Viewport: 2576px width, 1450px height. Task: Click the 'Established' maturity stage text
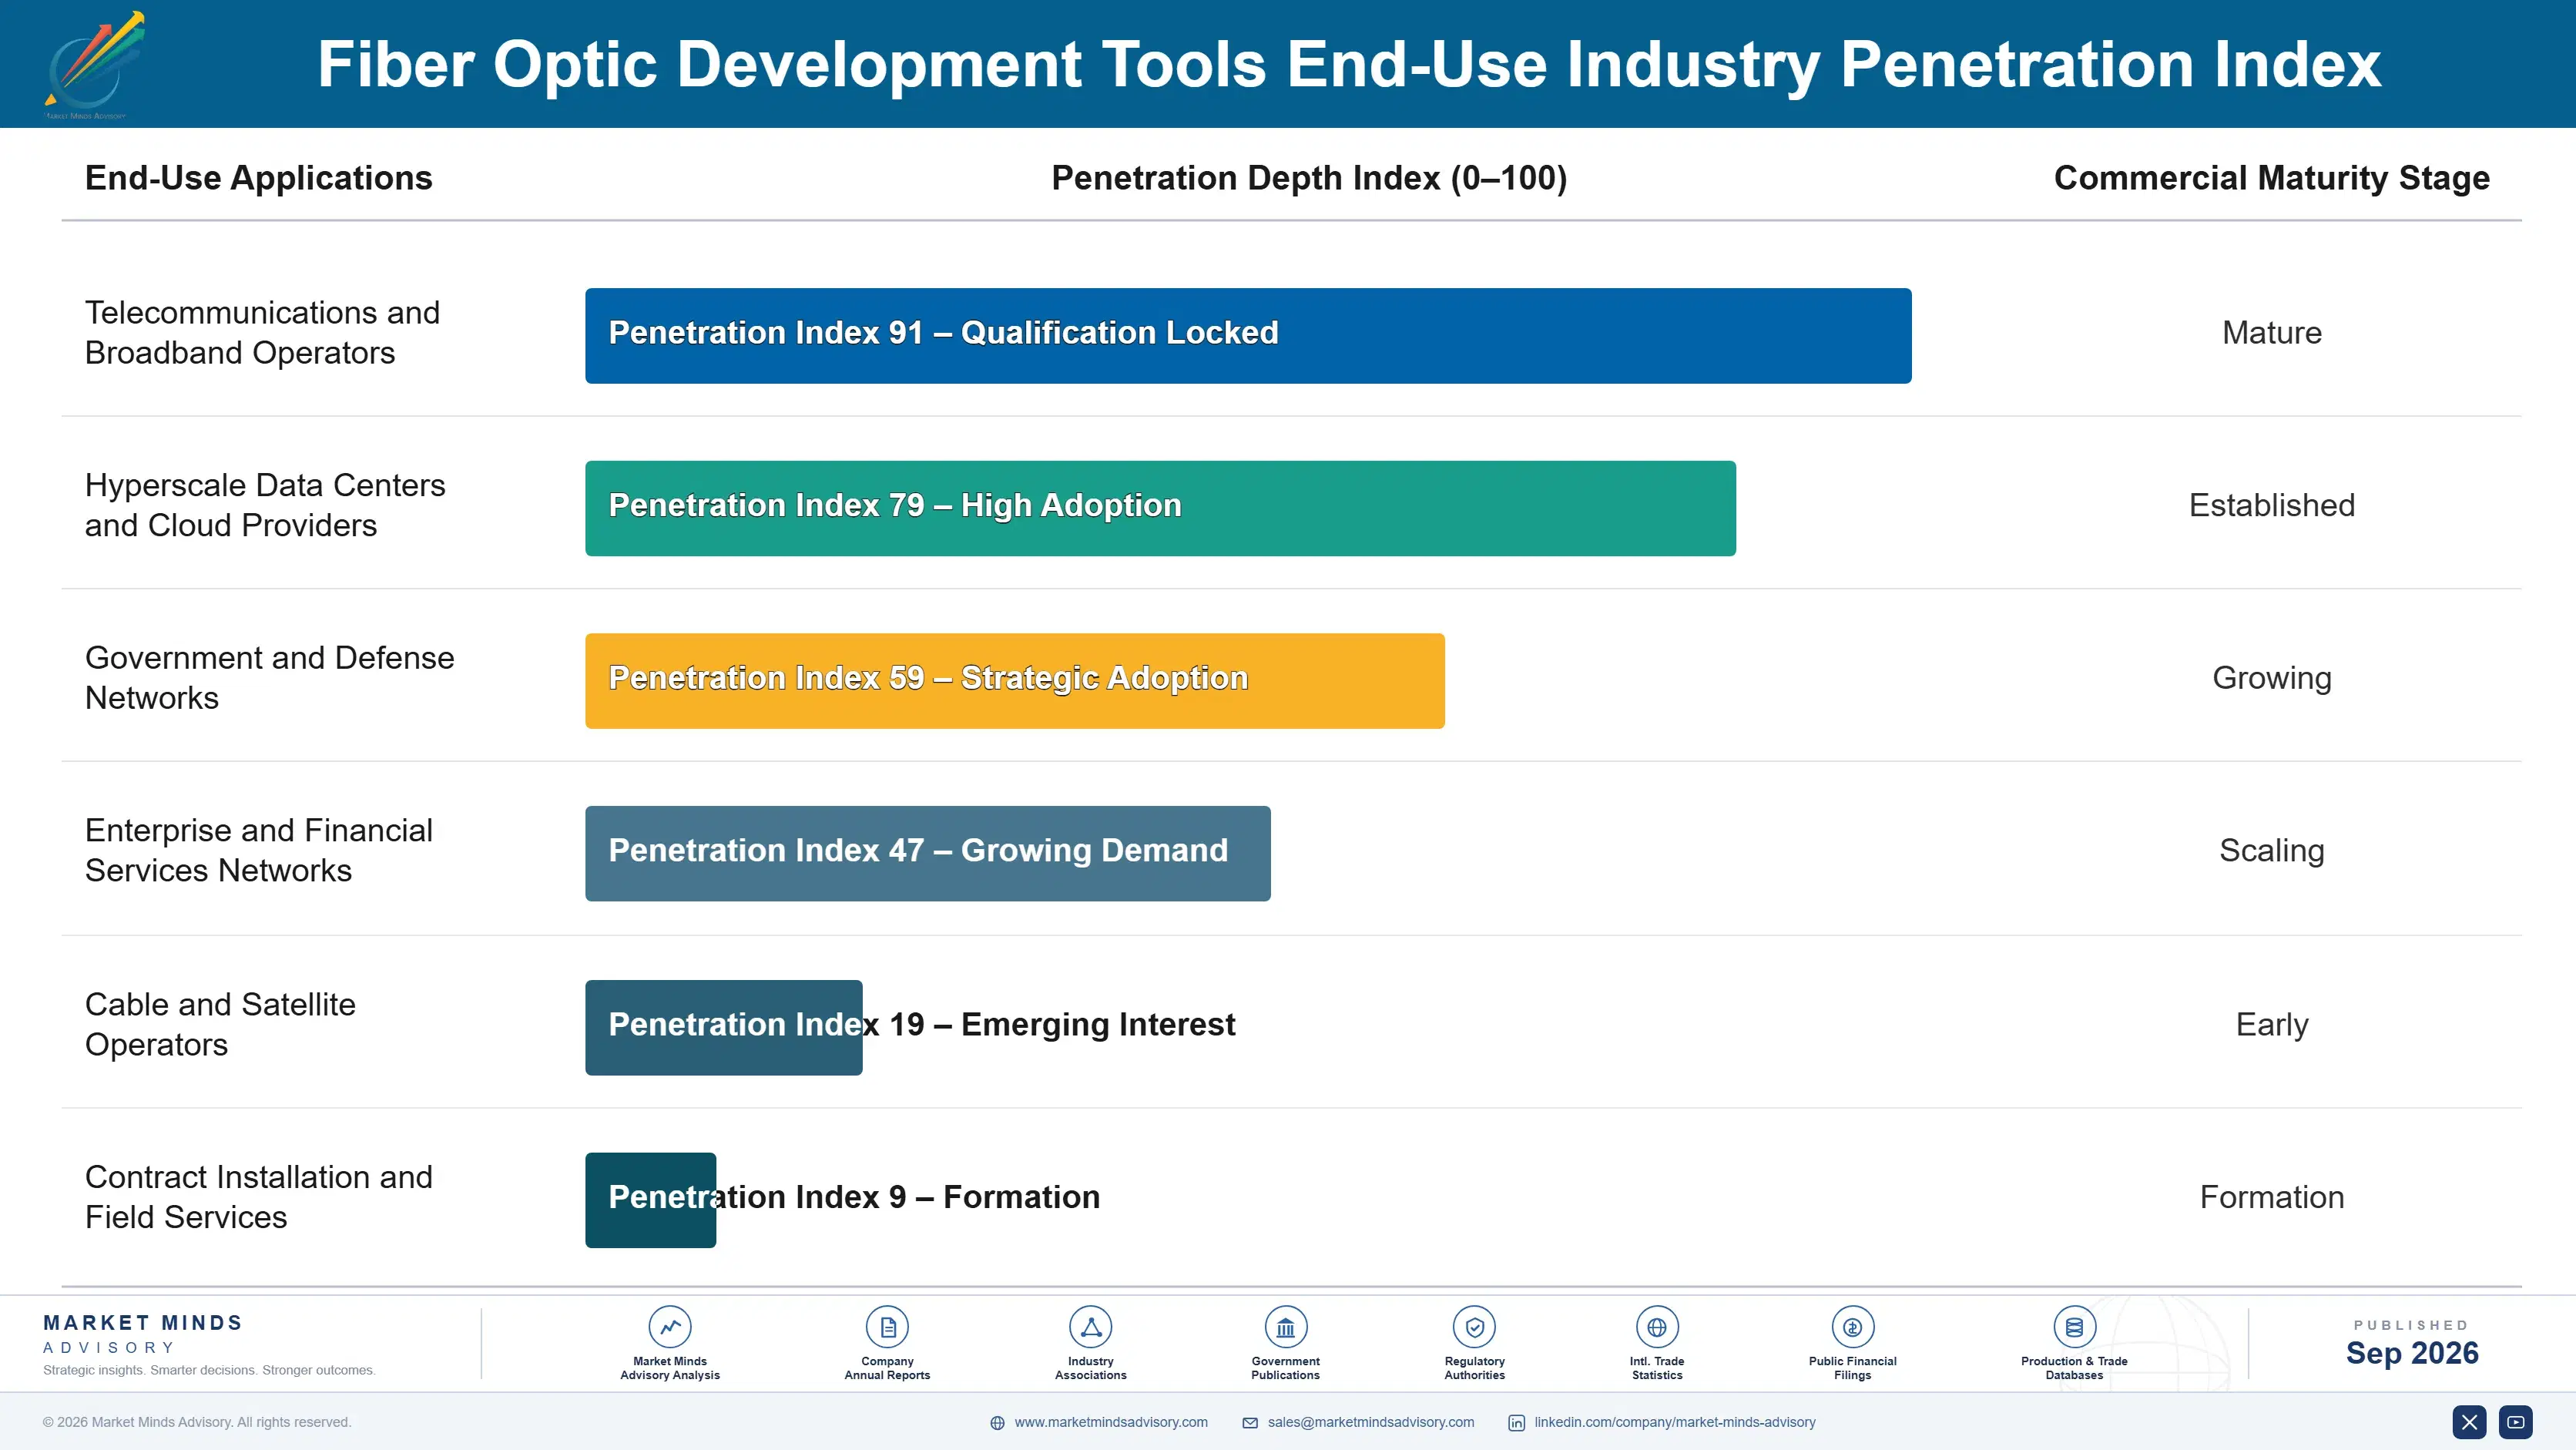(2271, 506)
